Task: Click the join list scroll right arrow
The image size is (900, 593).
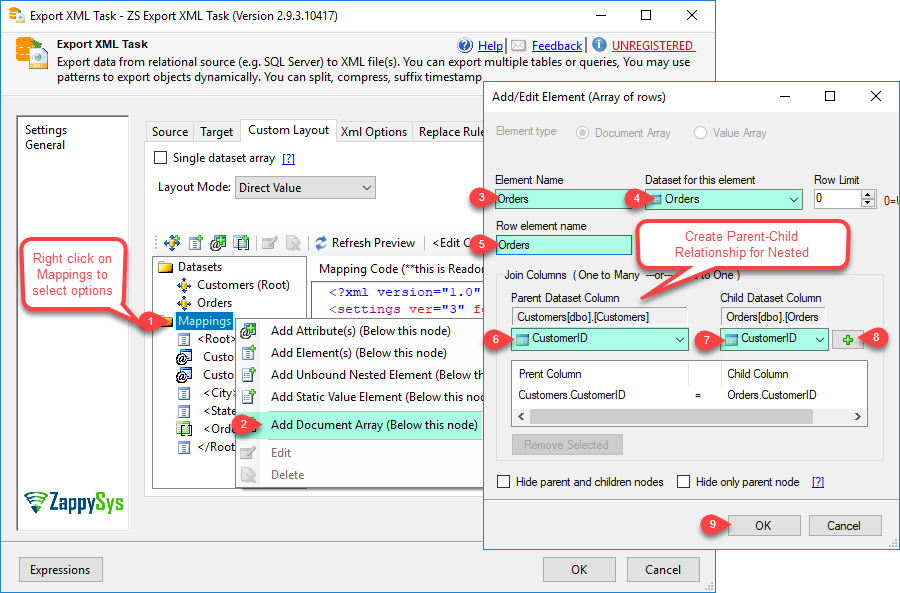Action: point(858,416)
